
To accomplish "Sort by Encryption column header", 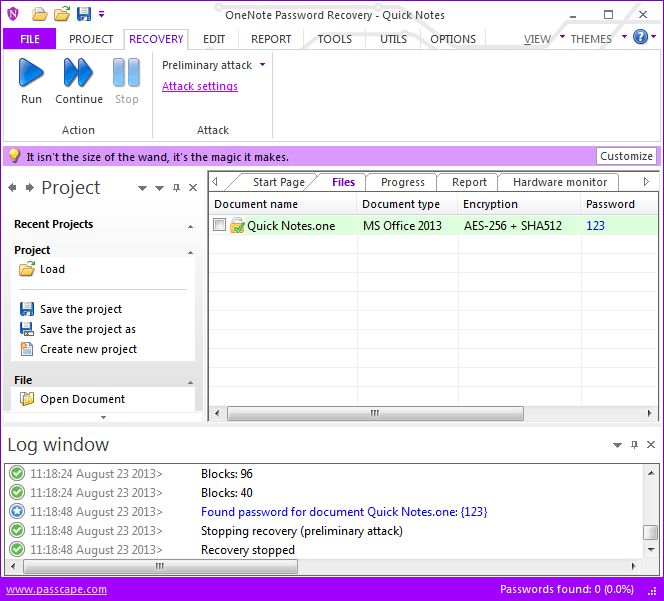I will point(519,204).
